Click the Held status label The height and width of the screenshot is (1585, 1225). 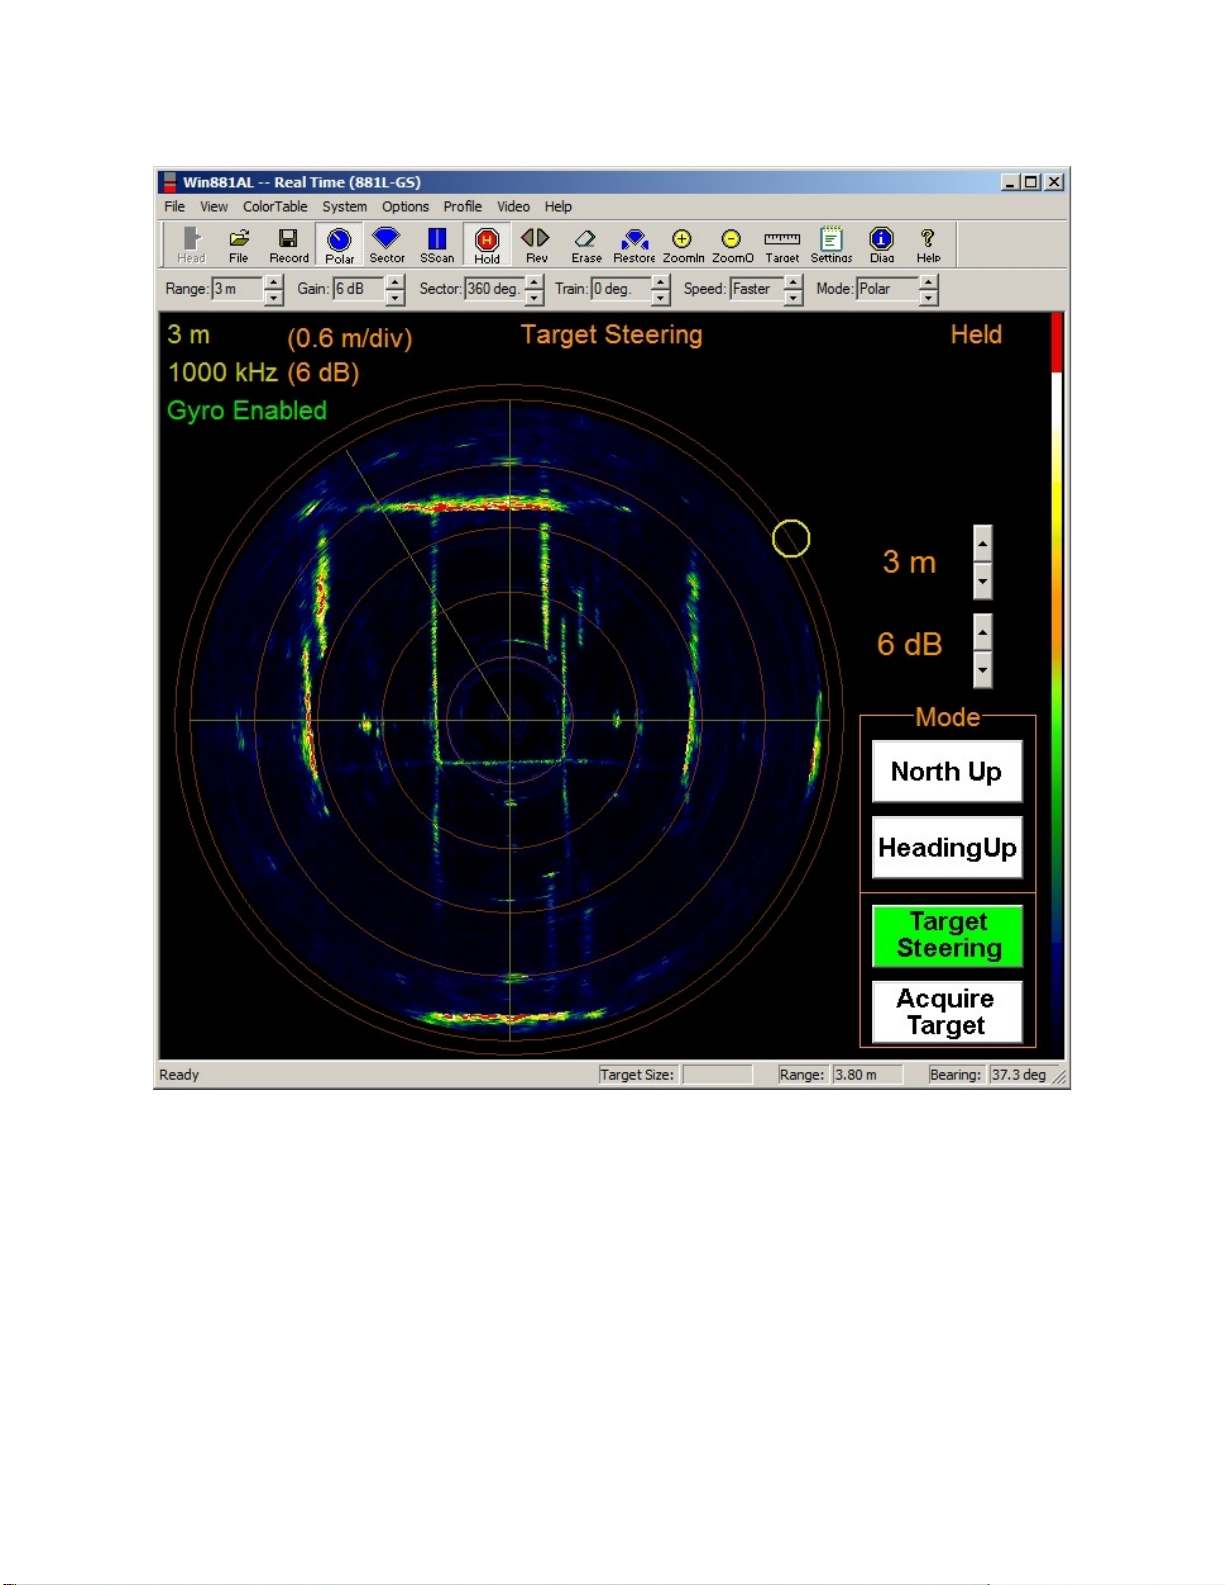pyautogui.click(x=976, y=335)
